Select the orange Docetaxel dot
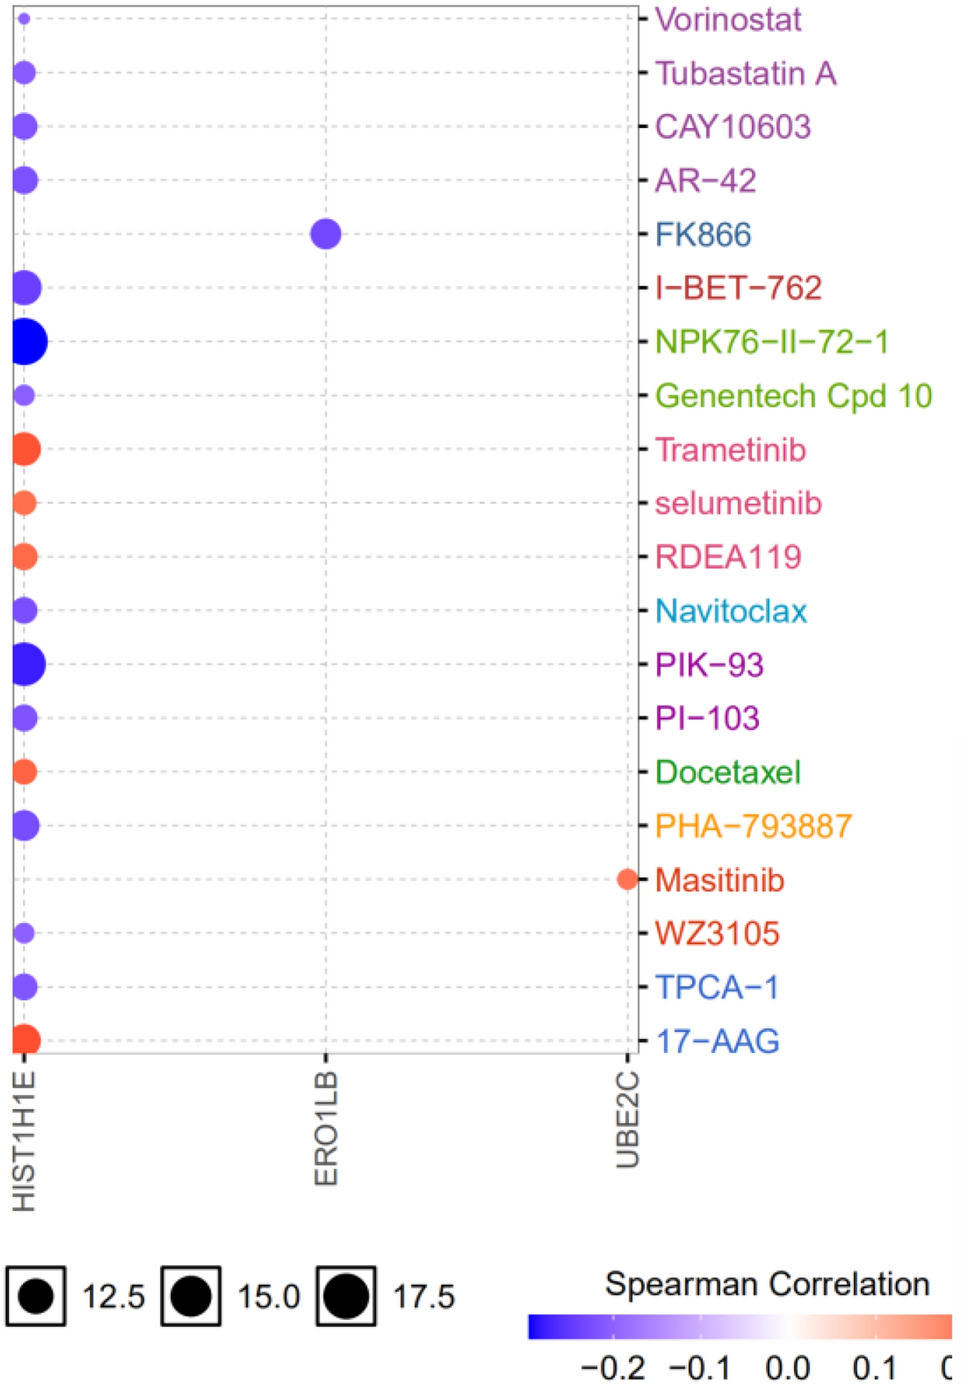This screenshot has height=1388, width=968. [x=23, y=771]
